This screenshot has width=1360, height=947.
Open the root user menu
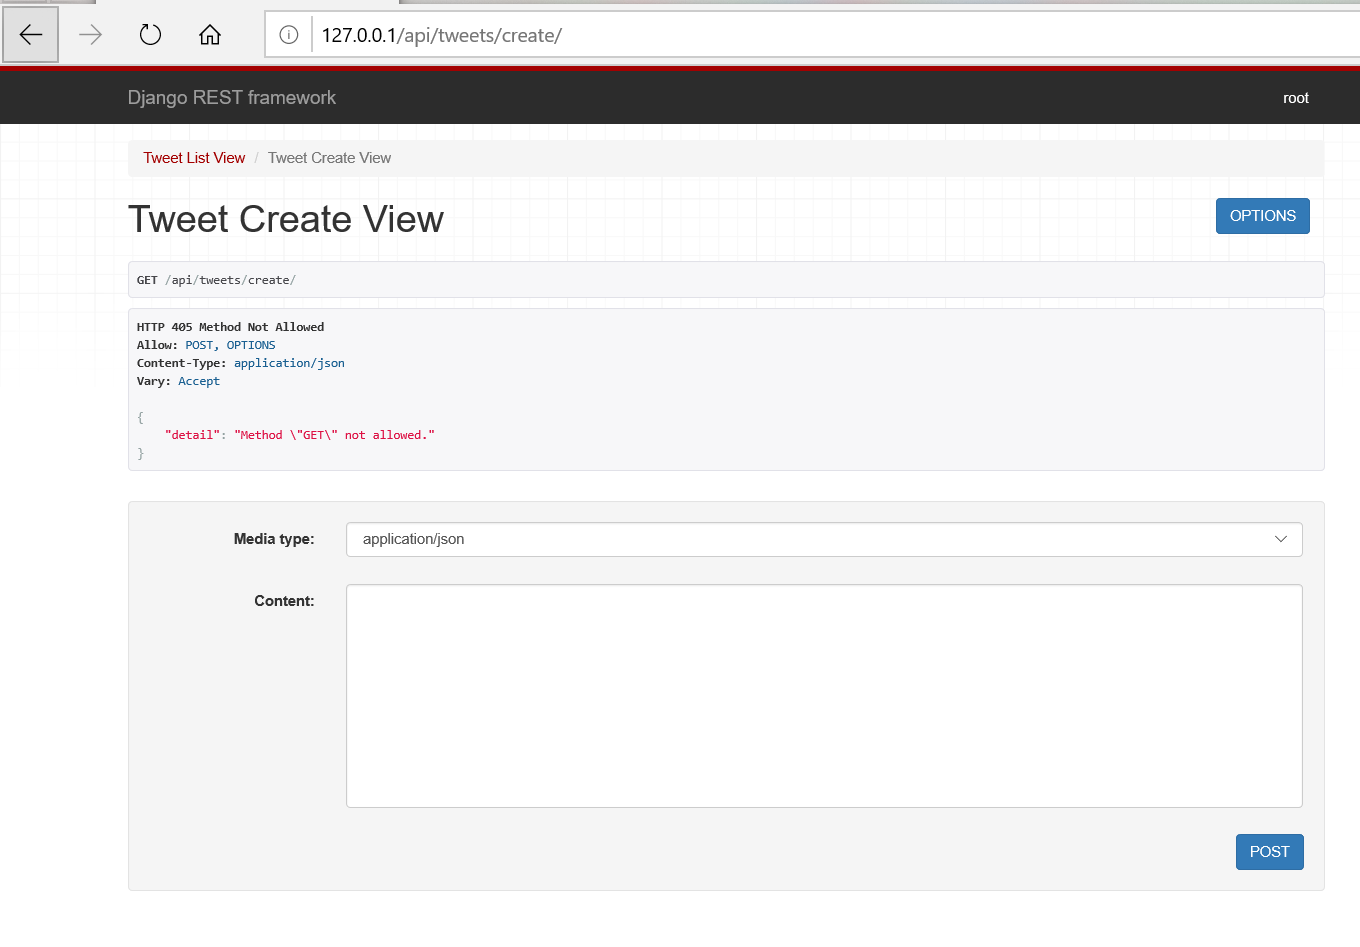tap(1296, 98)
